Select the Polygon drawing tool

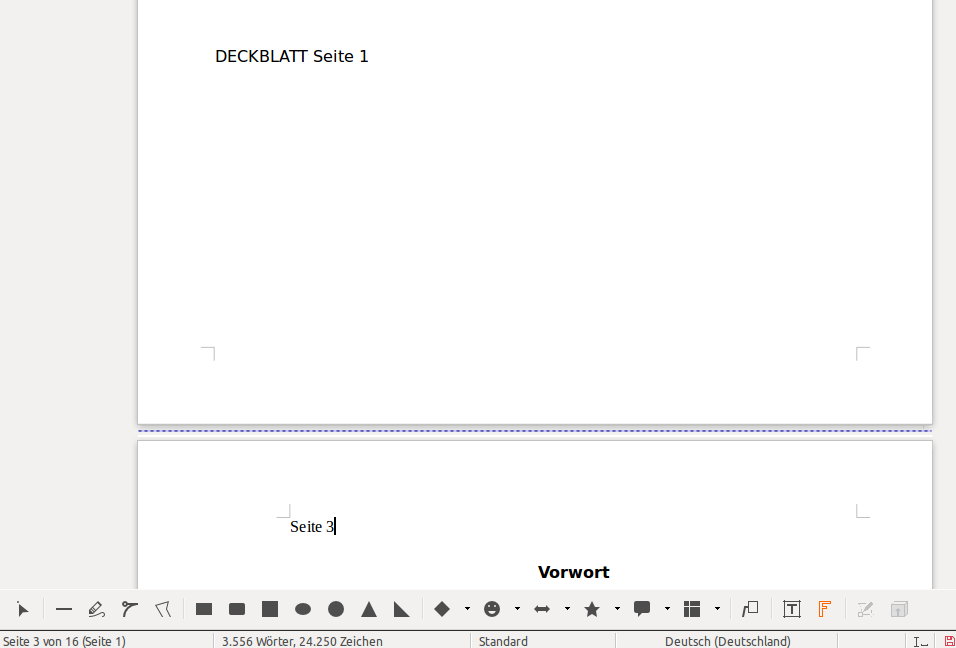coord(163,609)
